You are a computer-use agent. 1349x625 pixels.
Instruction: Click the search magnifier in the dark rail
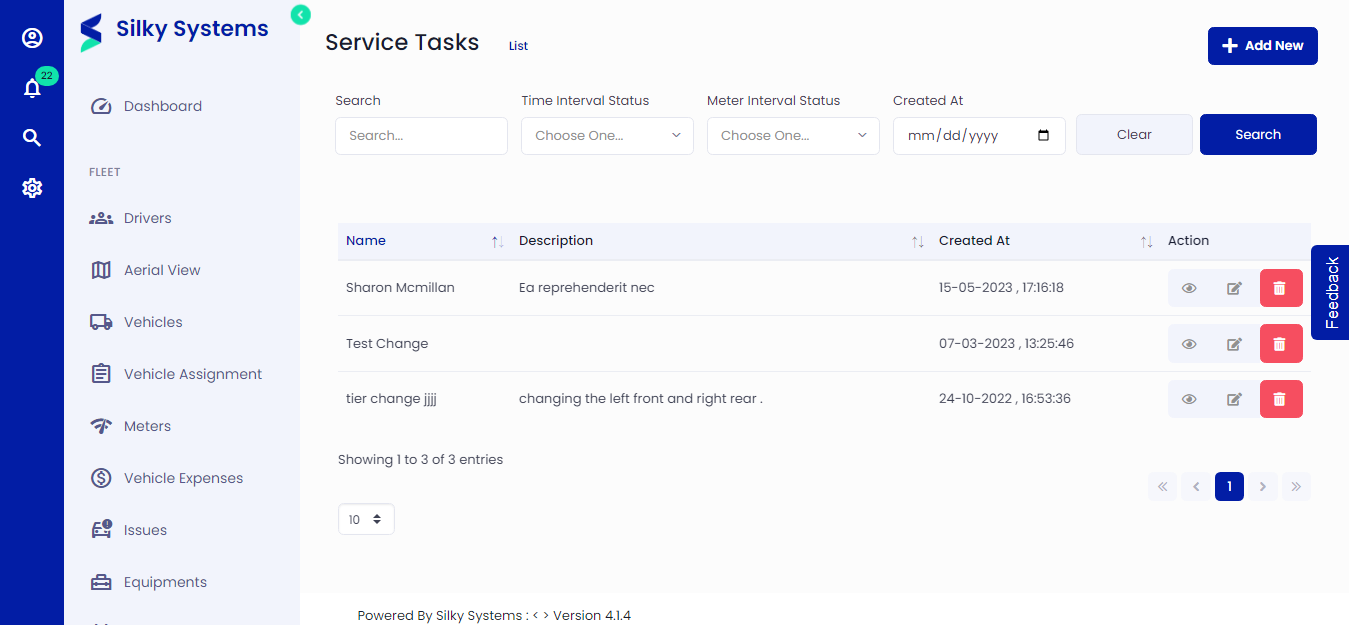pyautogui.click(x=32, y=137)
